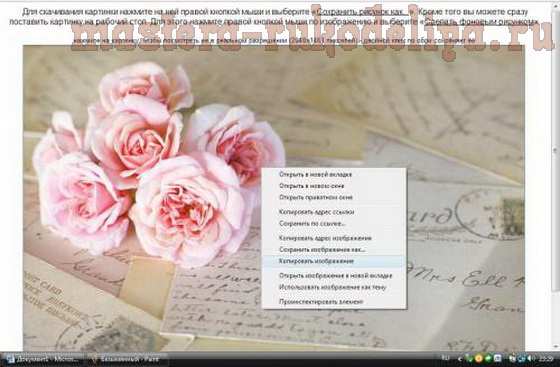The width and height of the screenshot is (560, 367).
Task: Switch to the 'Документ - Micro...' taskbar window
Action: coord(44,359)
